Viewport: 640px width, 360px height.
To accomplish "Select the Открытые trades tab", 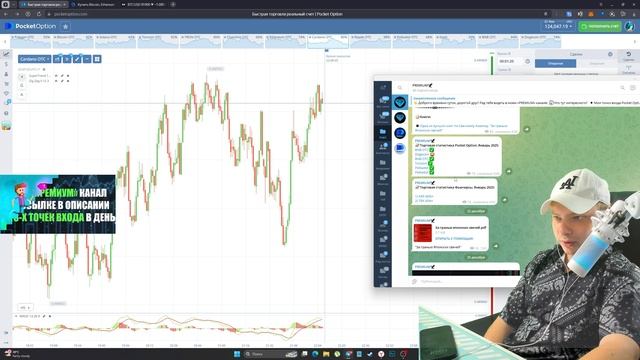I will (x=556, y=63).
